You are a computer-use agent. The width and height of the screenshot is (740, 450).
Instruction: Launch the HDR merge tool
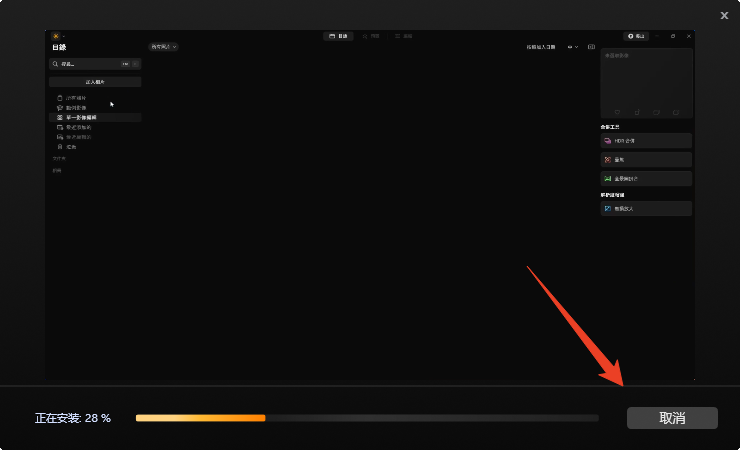pyautogui.click(x=645, y=141)
